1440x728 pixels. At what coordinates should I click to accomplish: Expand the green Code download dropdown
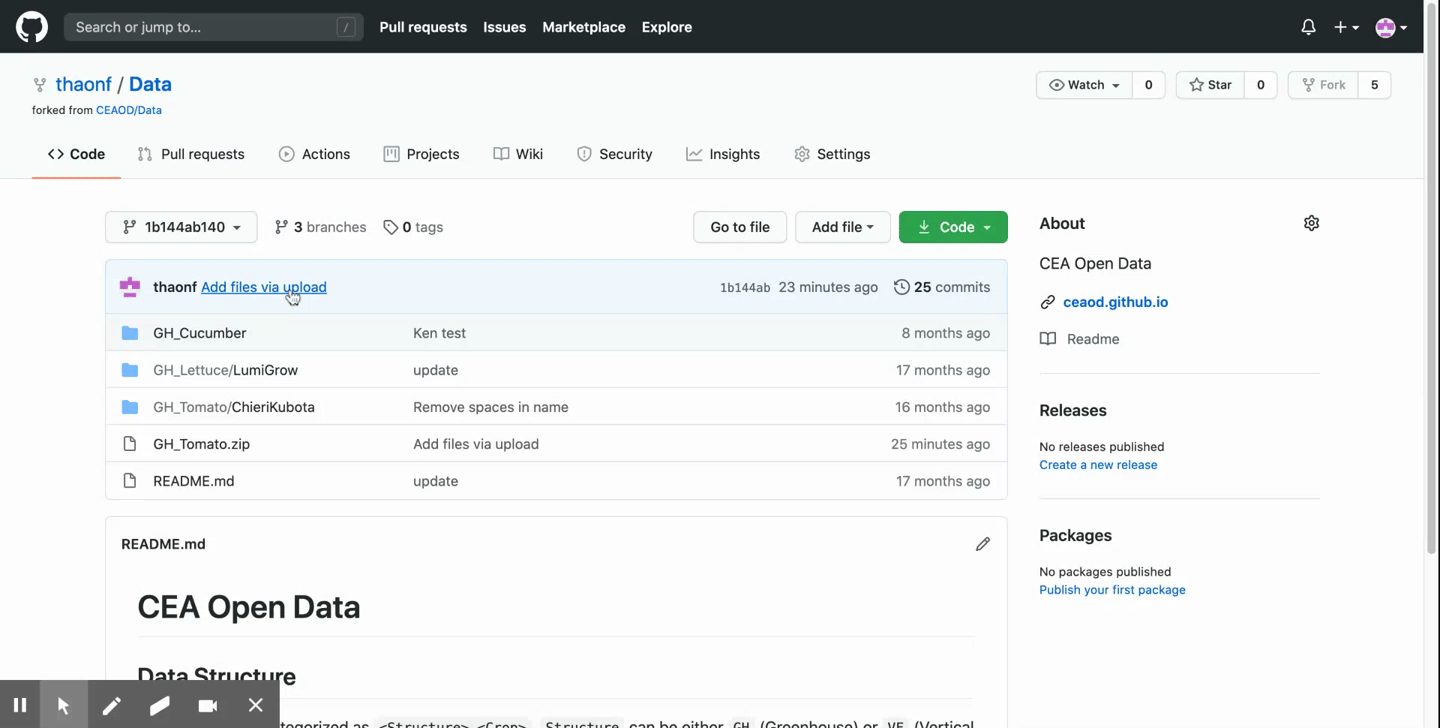pos(953,227)
